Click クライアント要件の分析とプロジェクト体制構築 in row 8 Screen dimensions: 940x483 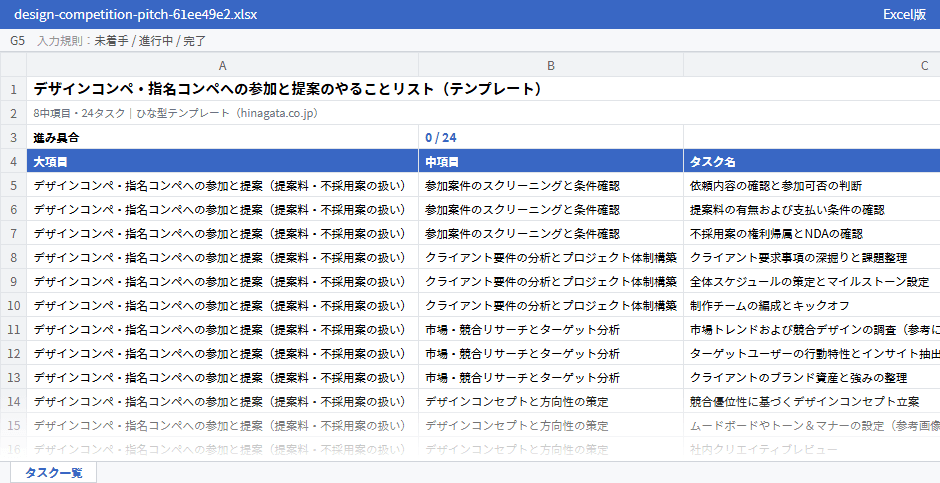coord(551,257)
